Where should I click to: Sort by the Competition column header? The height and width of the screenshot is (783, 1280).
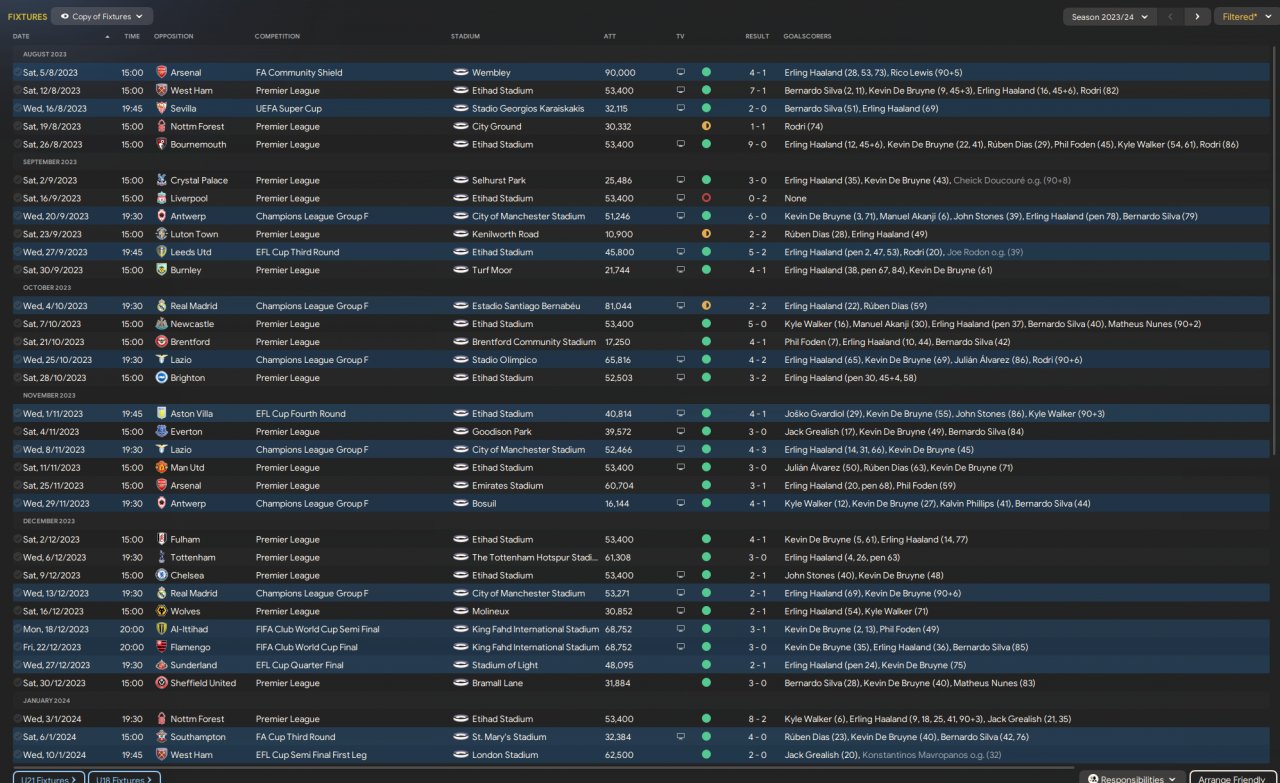coord(277,37)
